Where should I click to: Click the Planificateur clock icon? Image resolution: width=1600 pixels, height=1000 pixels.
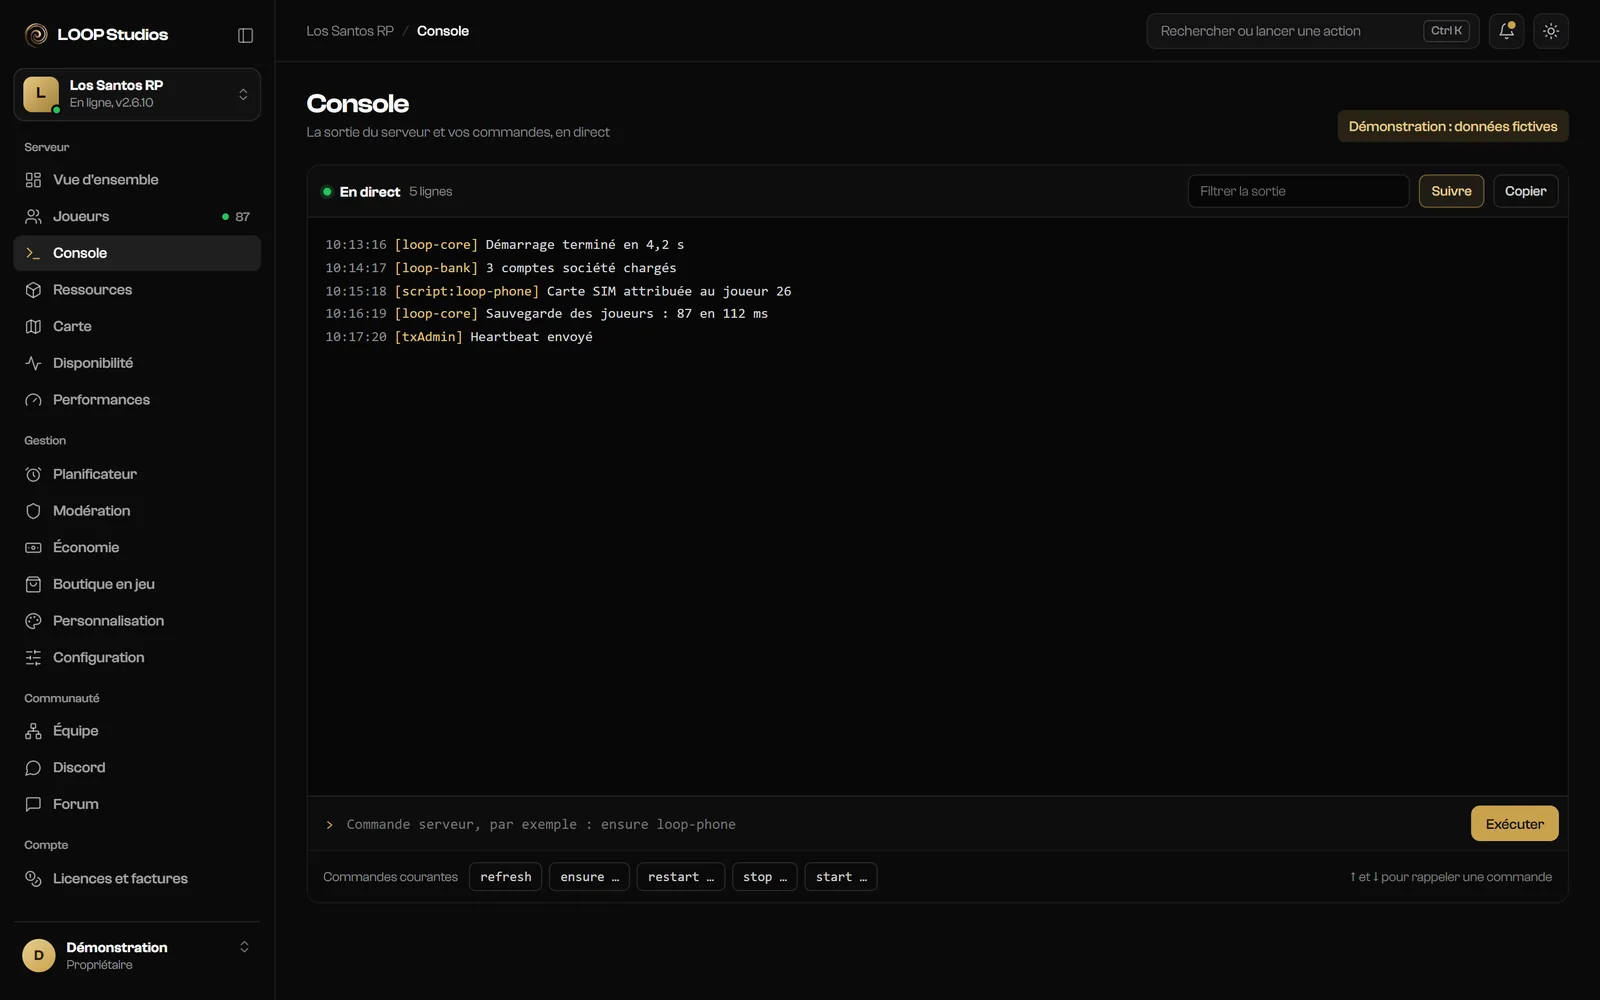tap(33, 474)
